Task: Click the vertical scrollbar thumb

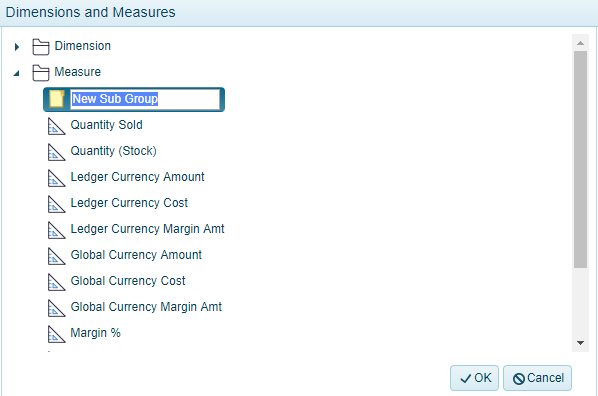Action: tap(580, 159)
